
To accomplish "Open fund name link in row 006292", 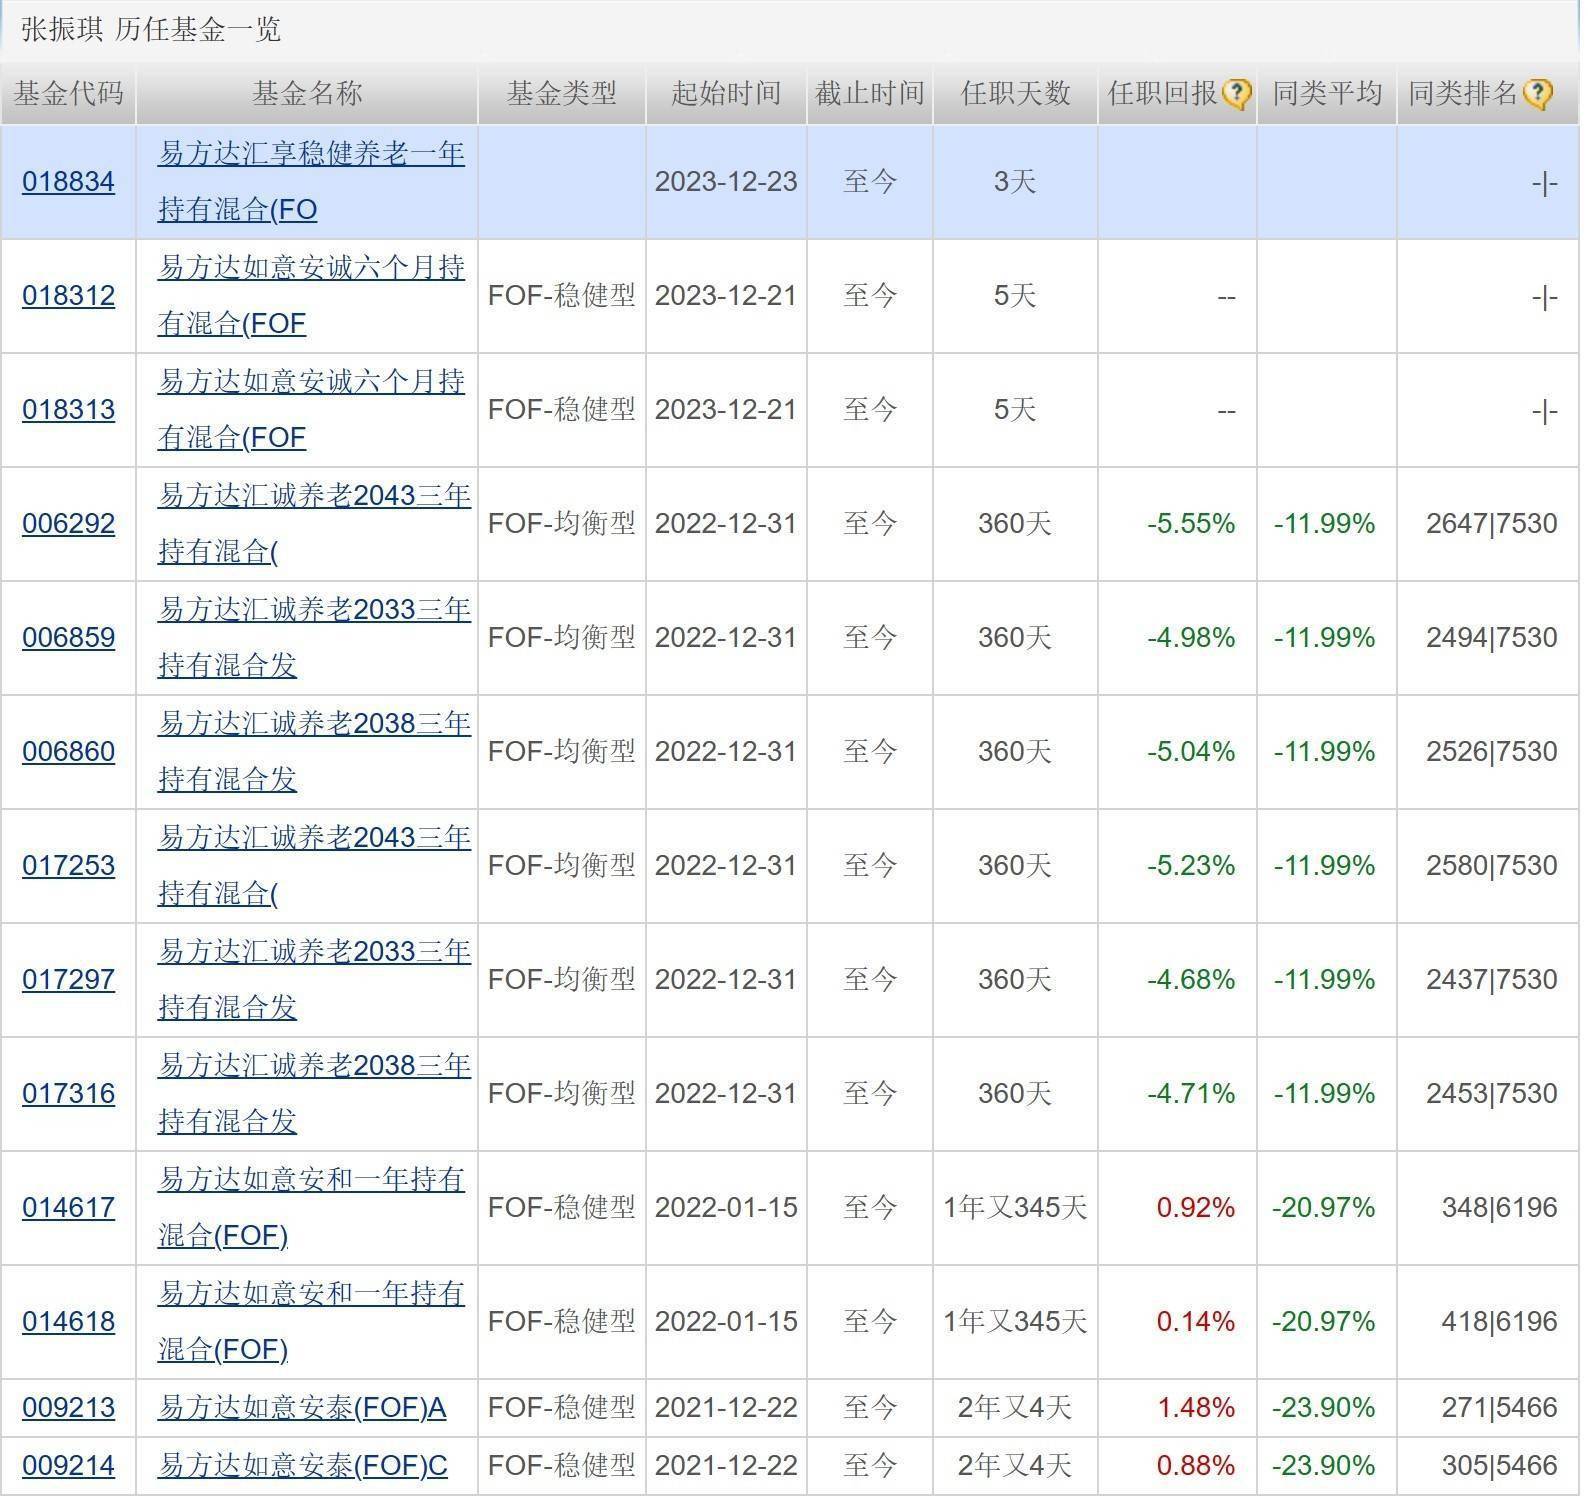I will coord(314,524).
